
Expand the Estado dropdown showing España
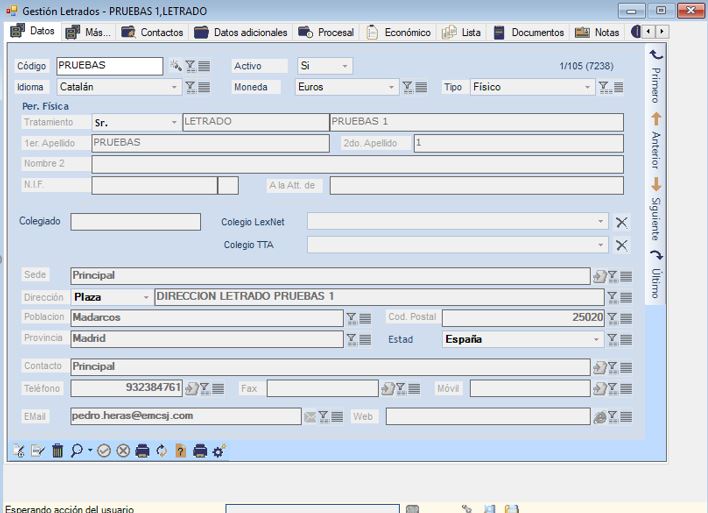(x=597, y=339)
